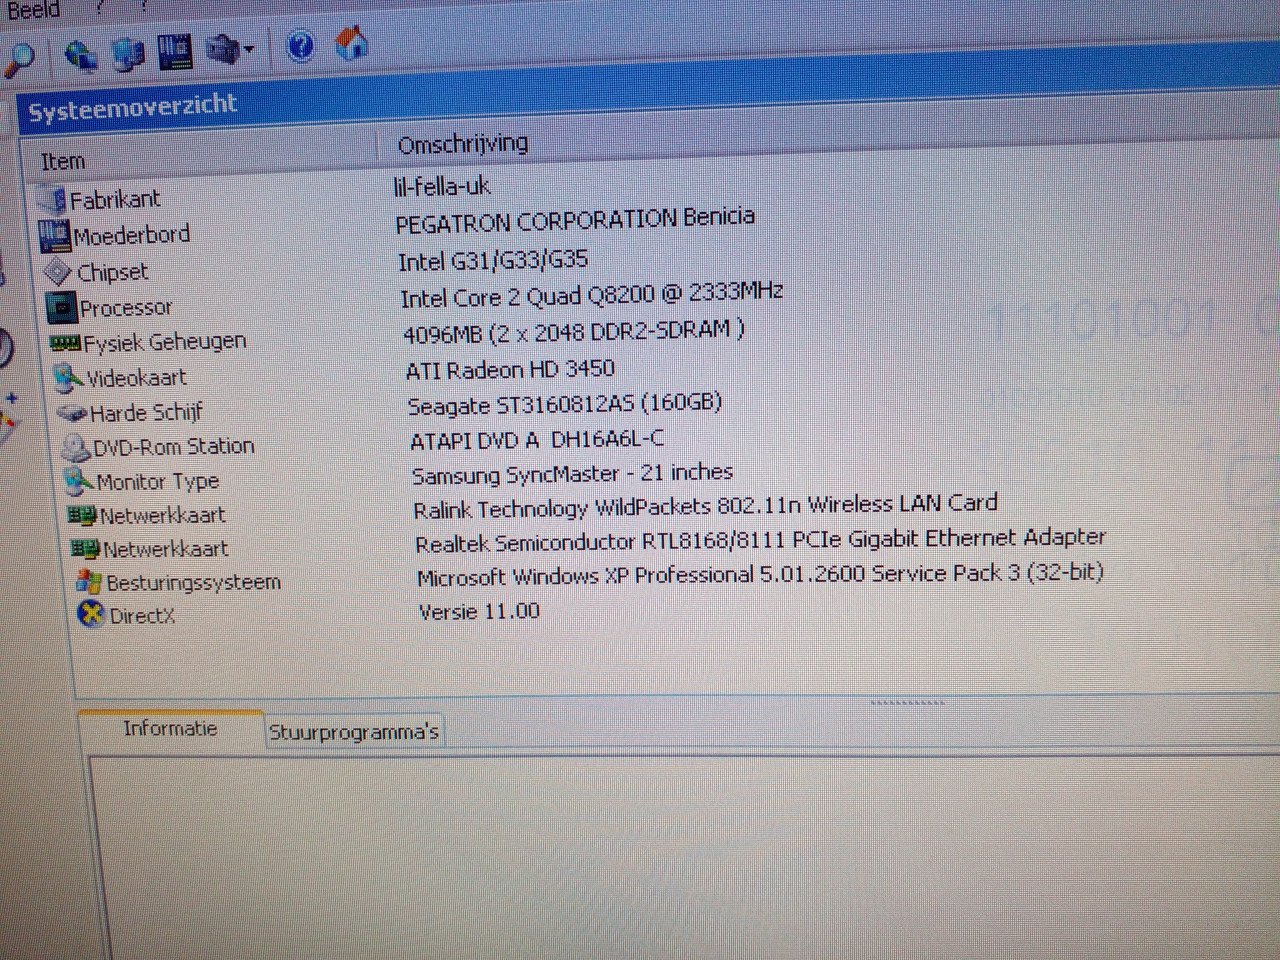The width and height of the screenshot is (1280, 960).
Task: Select the value 'lil-fella-uk'
Action: pos(442,186)
